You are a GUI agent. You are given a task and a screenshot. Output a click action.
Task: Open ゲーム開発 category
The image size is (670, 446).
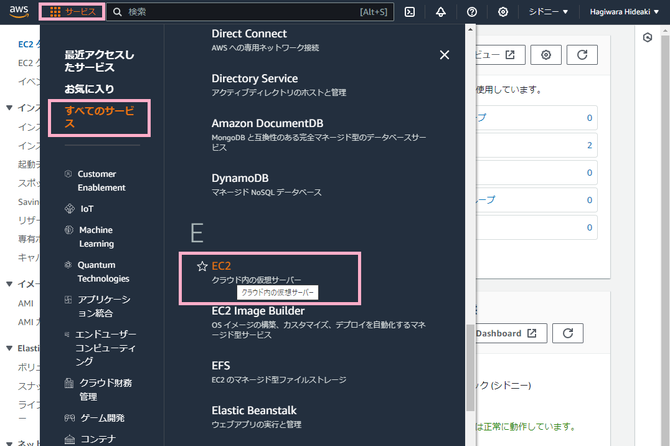coord(103,418)
